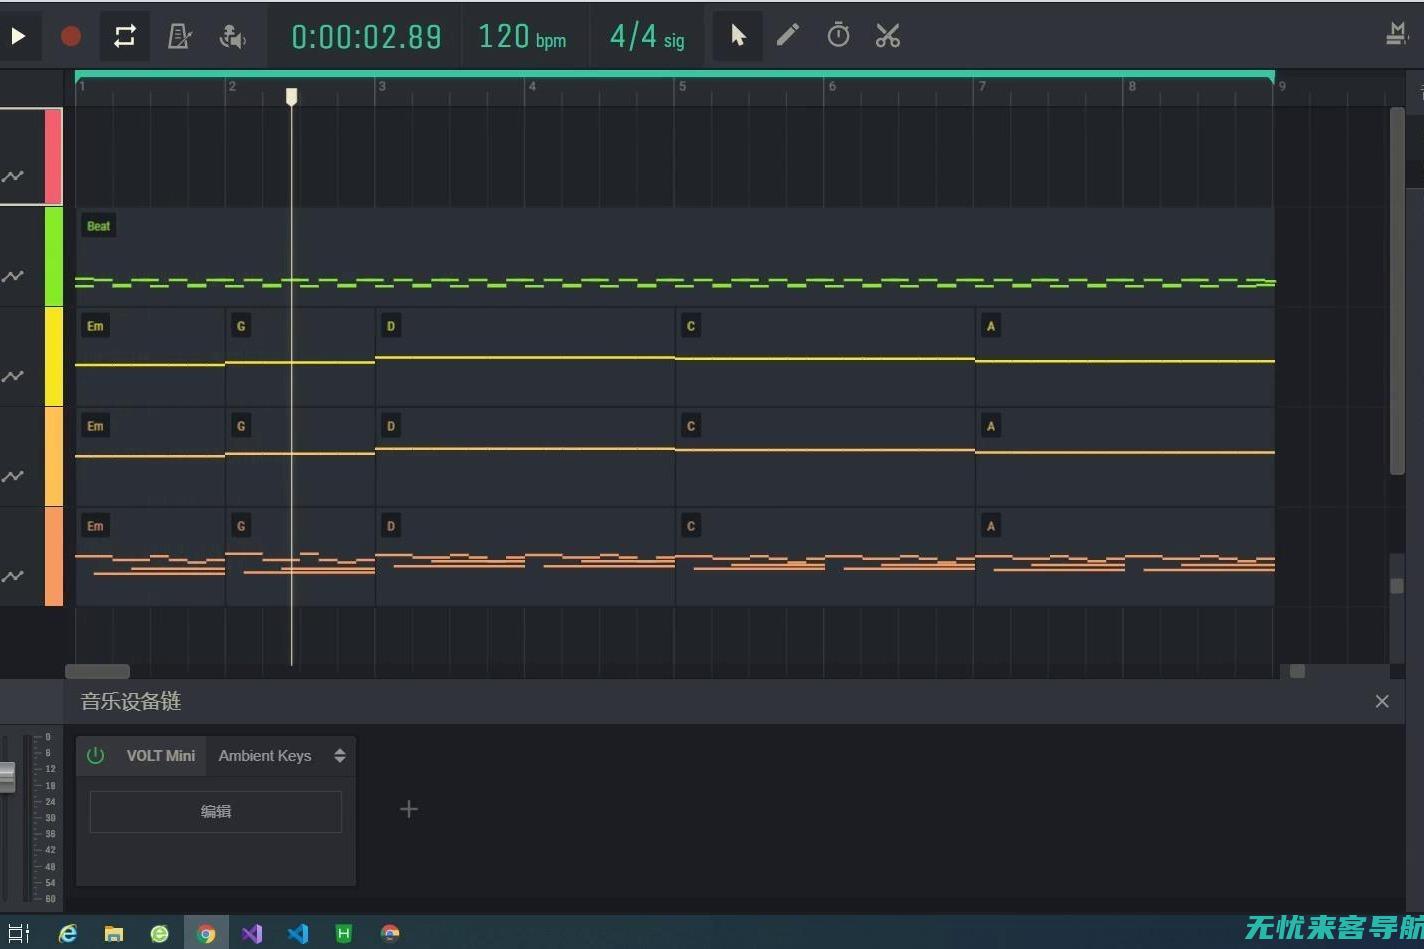Select the scissors split tool
The width and height of the screenshot is (1424, 949).
888,36
